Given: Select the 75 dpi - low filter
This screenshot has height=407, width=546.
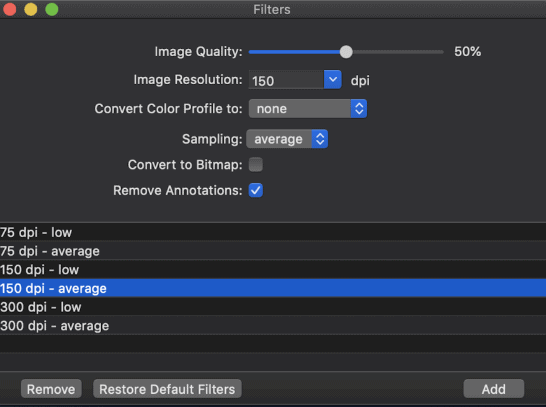Looking at the screenshot, I should [x=273, y=232].
